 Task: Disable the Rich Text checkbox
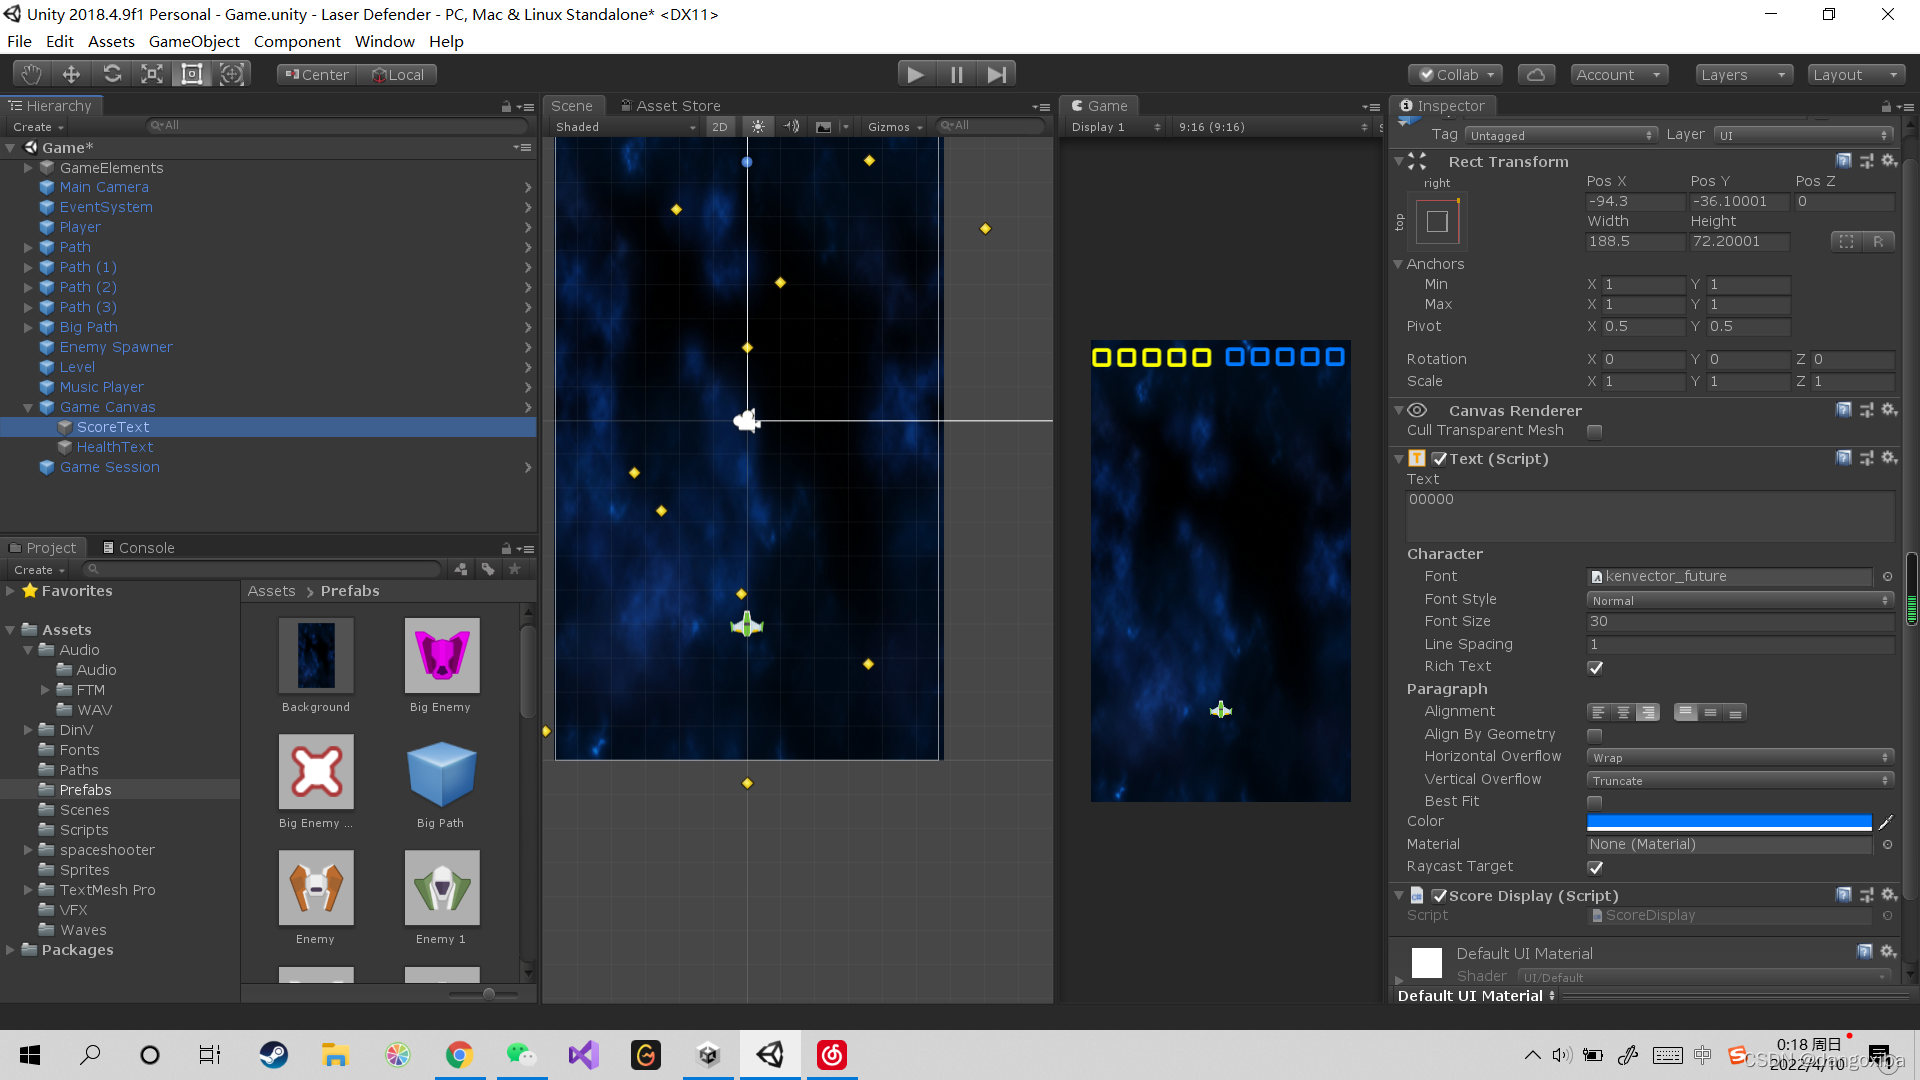coord(1595,667)
